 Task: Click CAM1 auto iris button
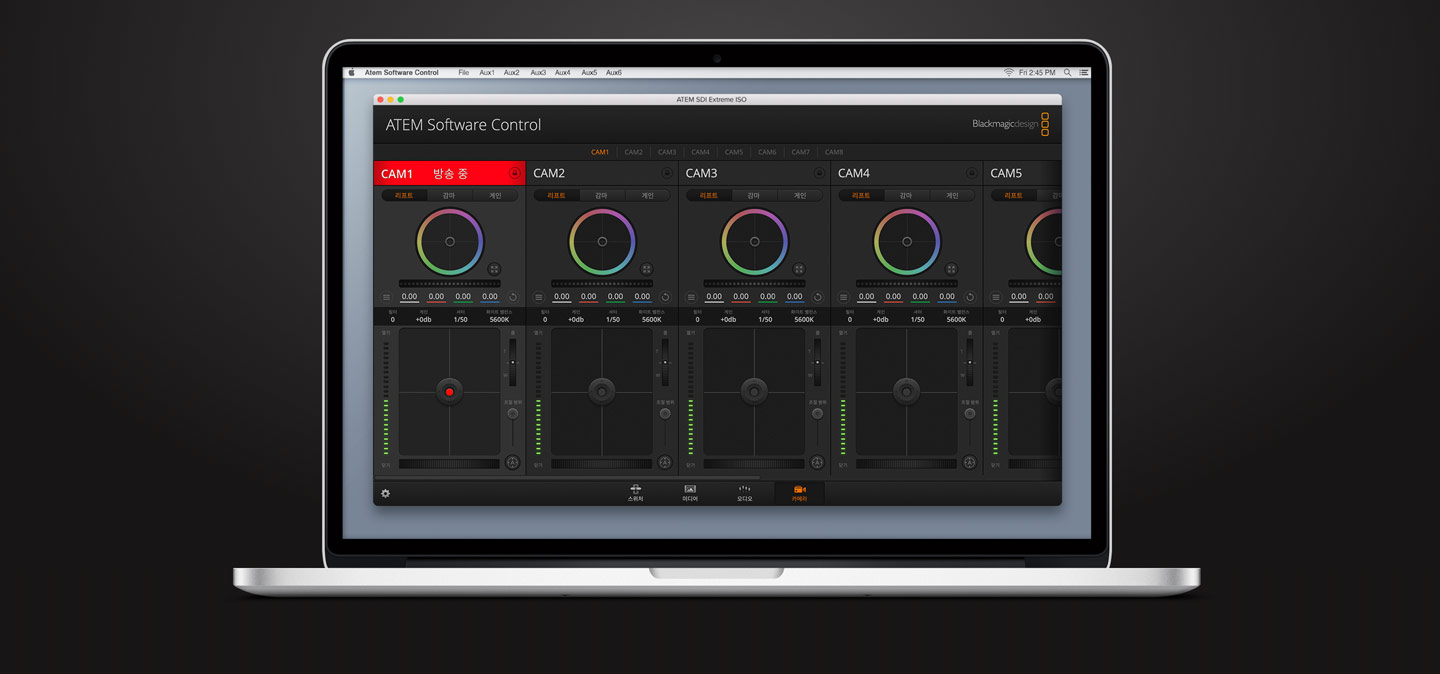point(513,463)
